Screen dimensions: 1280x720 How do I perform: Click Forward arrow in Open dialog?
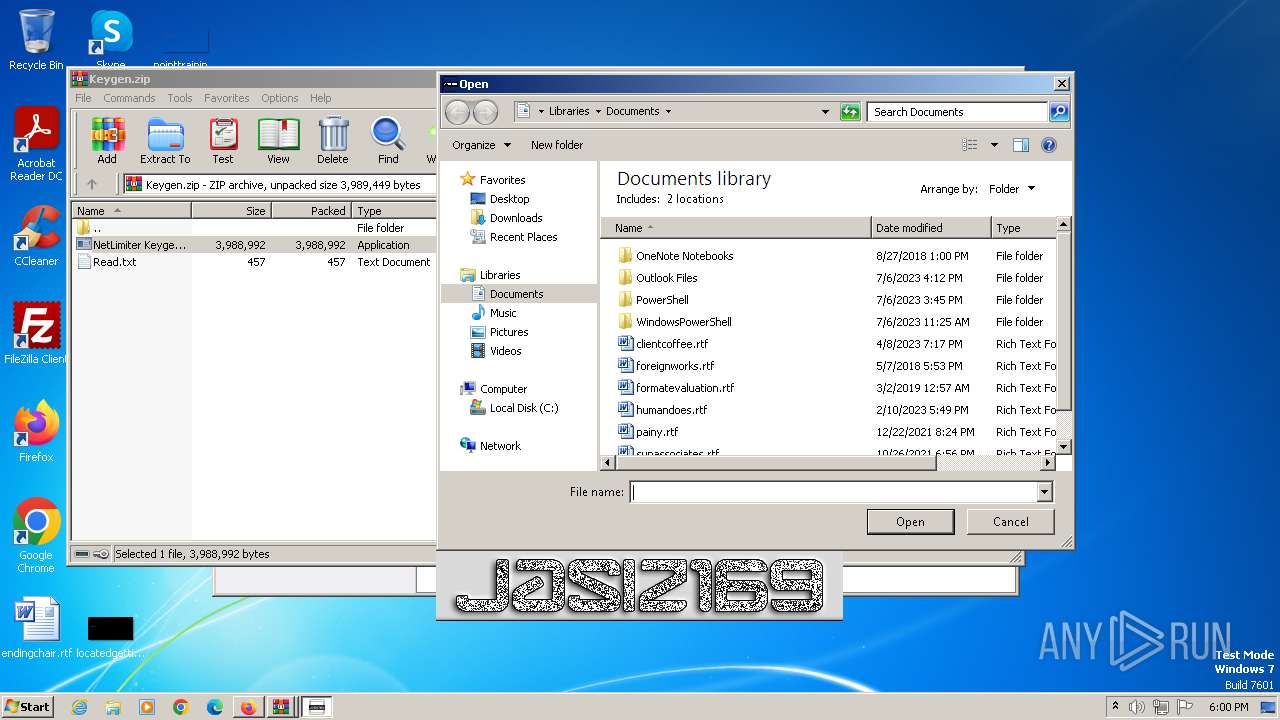(485, 112)
